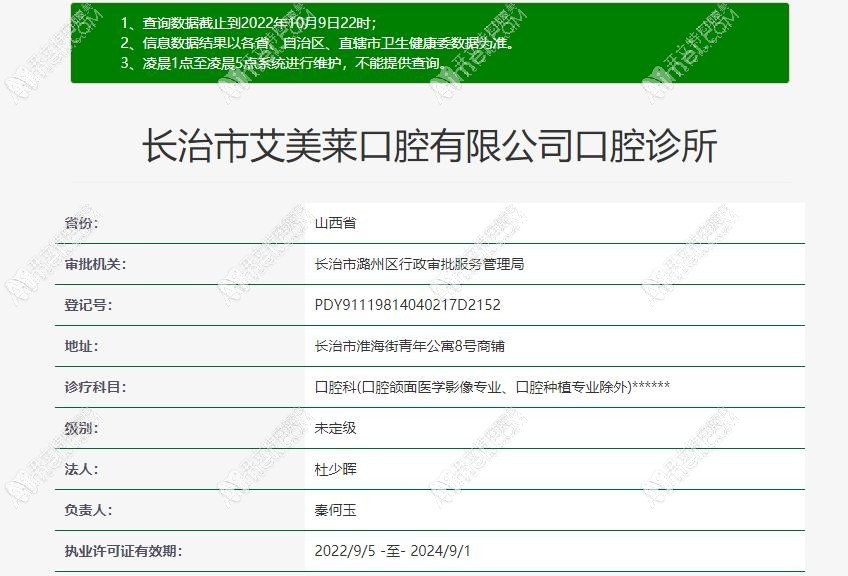Click the notice line about 卫生健康委数据为准
Image resolution: width=848 pixels, height=576 pixels.
coord(317,43)
